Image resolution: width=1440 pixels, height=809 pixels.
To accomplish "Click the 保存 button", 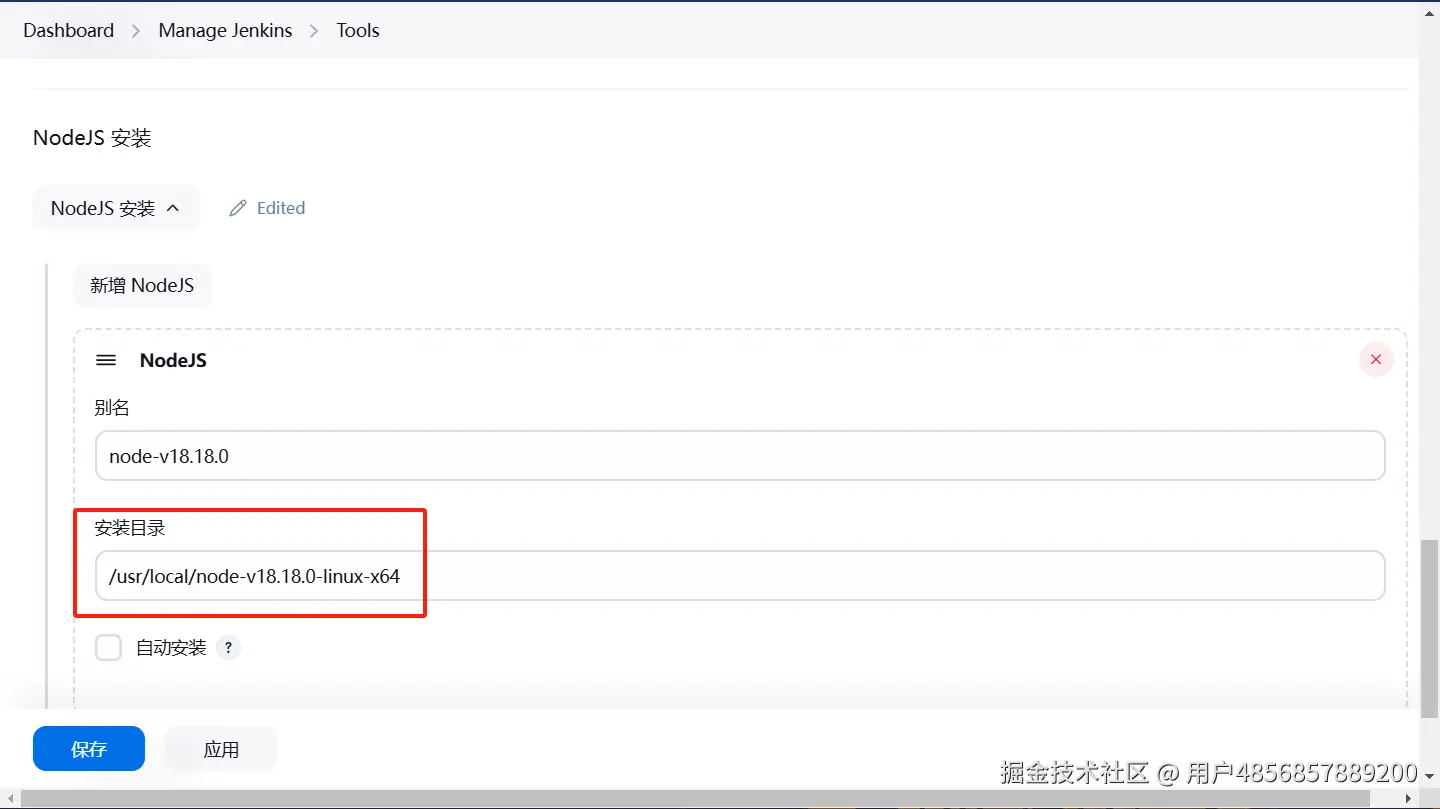I will (x=89, y=749).
